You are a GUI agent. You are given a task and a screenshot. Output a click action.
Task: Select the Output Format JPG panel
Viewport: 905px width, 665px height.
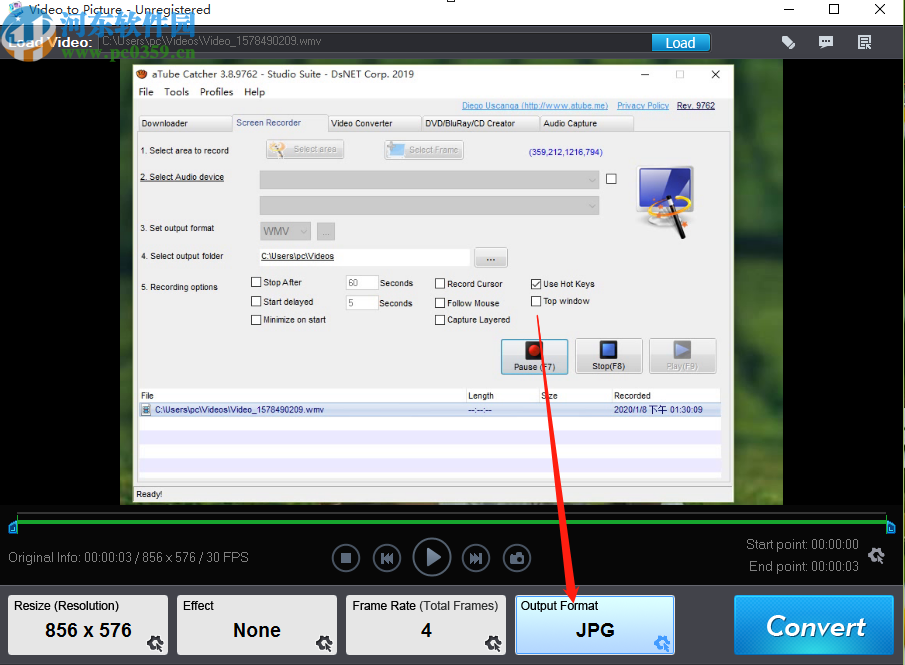tap(594, 625)
